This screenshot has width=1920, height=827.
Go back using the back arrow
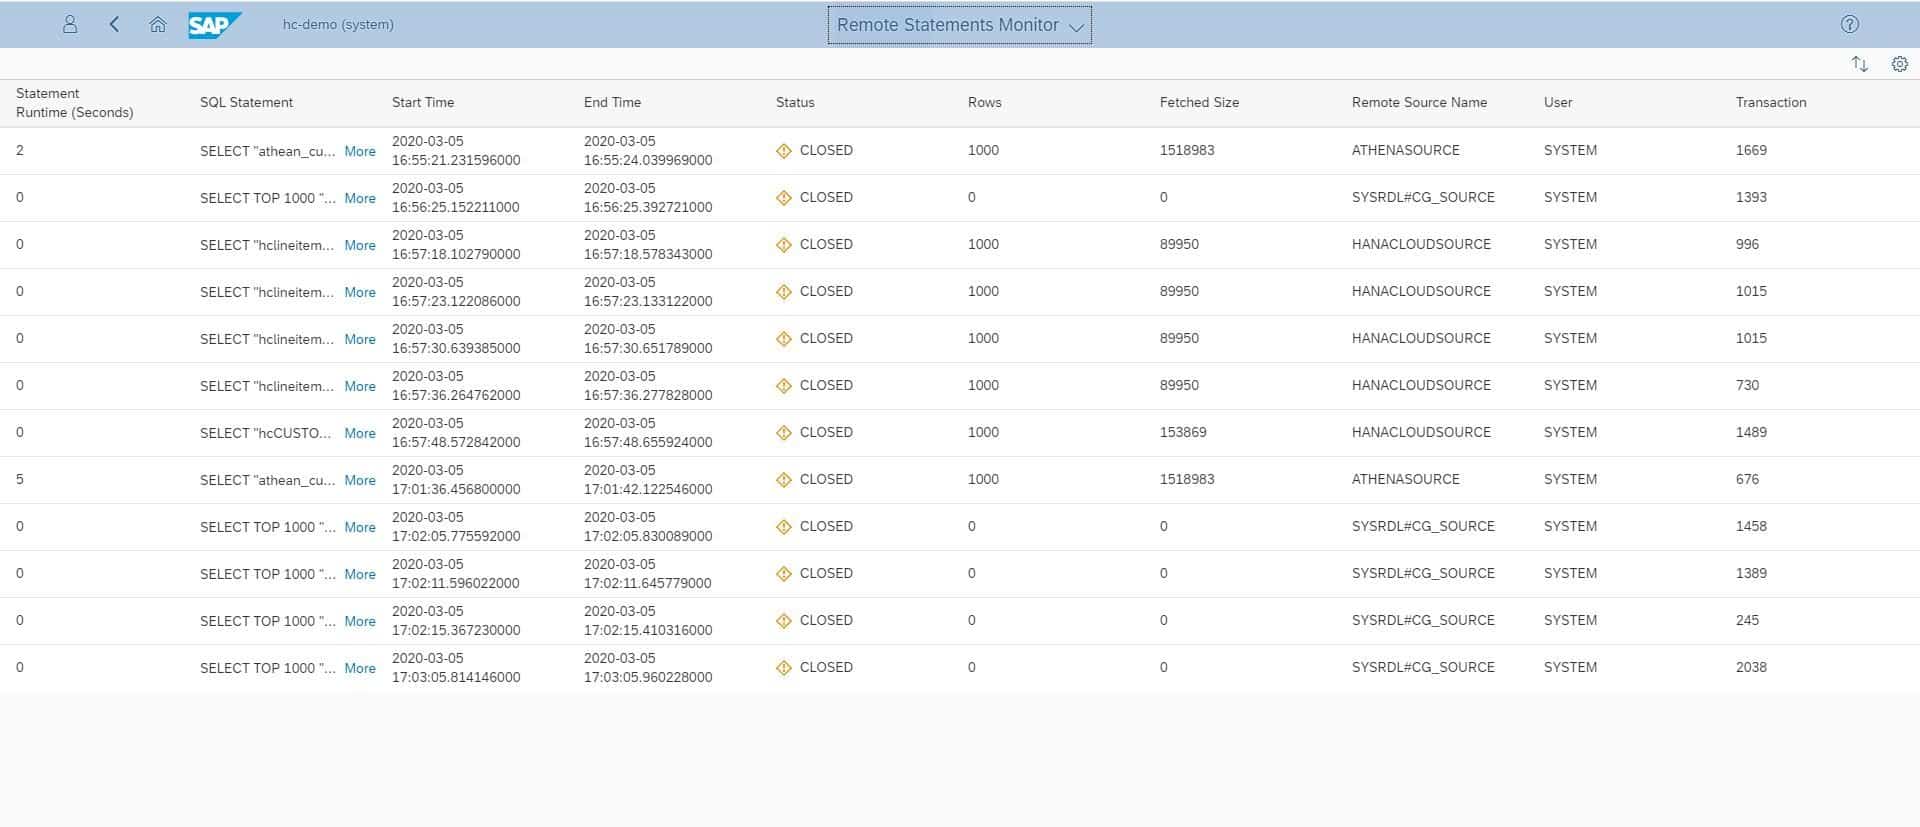[x=114, y=24]
